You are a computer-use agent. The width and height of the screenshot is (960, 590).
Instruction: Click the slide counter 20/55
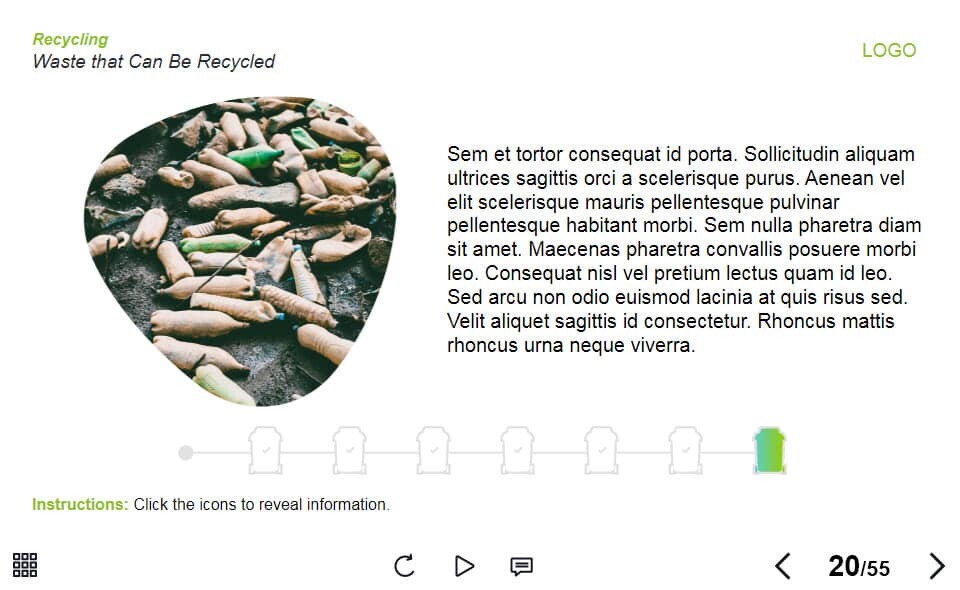[x=859, y=566]
